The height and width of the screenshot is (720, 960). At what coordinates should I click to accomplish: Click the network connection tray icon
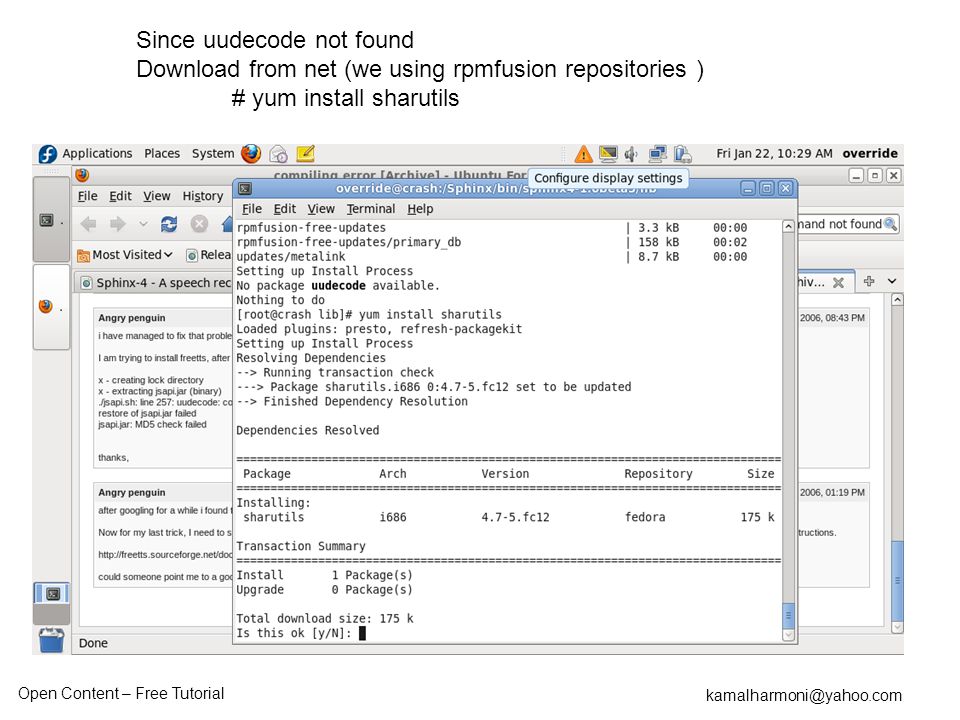pyautogui.click(x=658, y=154)
